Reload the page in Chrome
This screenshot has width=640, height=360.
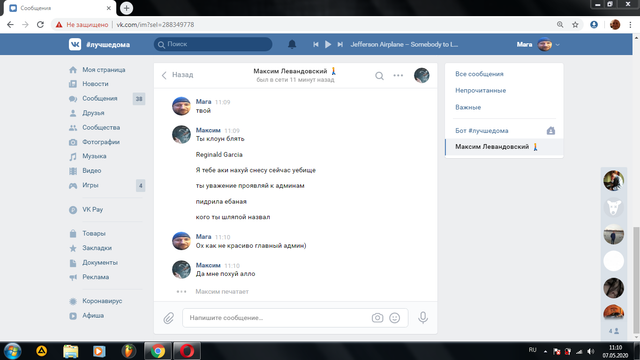click(x=40, y=24)
